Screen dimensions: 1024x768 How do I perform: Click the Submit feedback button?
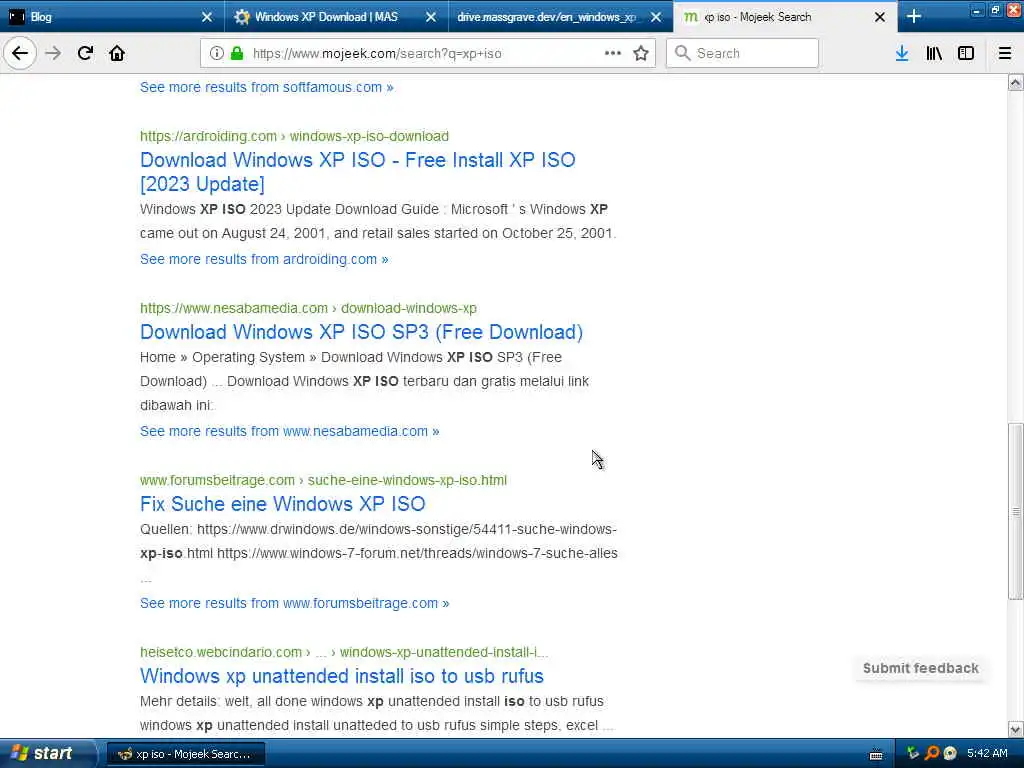click(x=921, y=668)
